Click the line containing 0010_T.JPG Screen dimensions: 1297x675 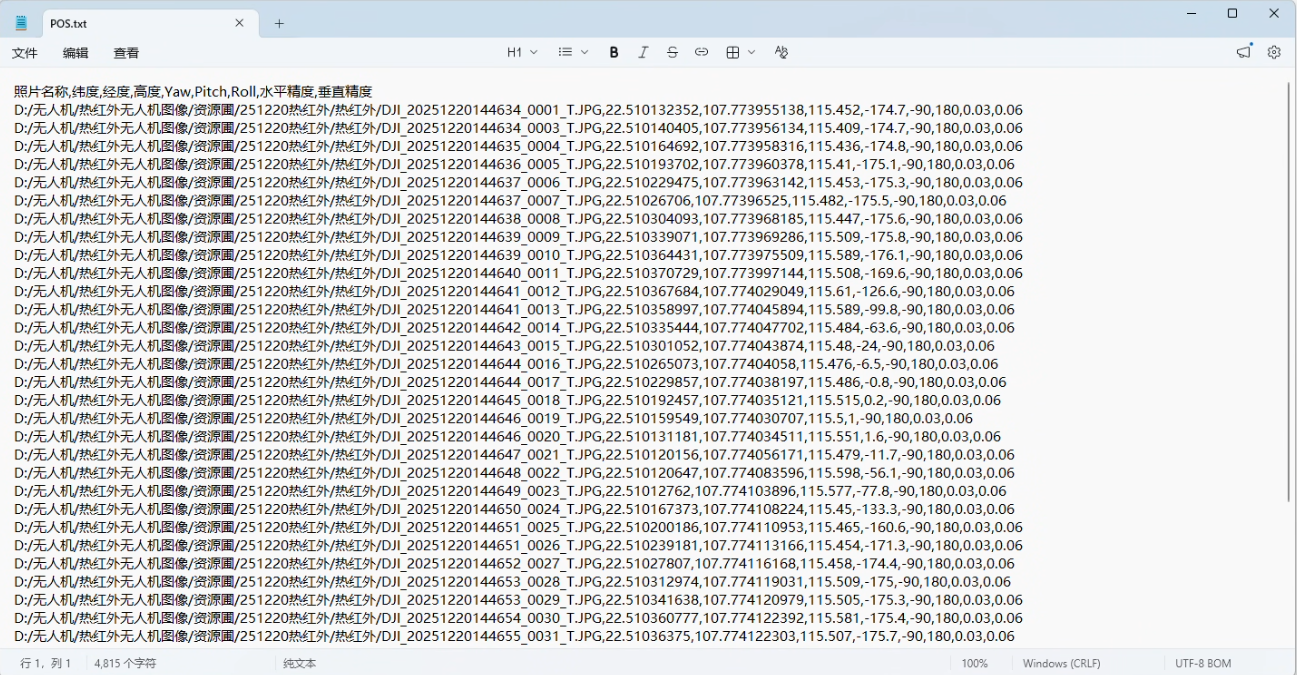point(518,255)
